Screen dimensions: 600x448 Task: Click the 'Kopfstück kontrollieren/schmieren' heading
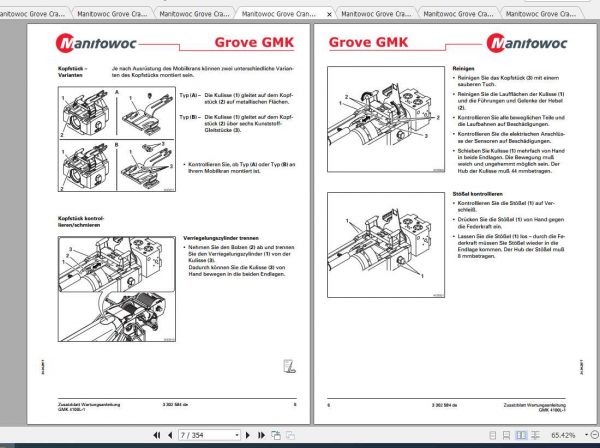click(81, 222)
